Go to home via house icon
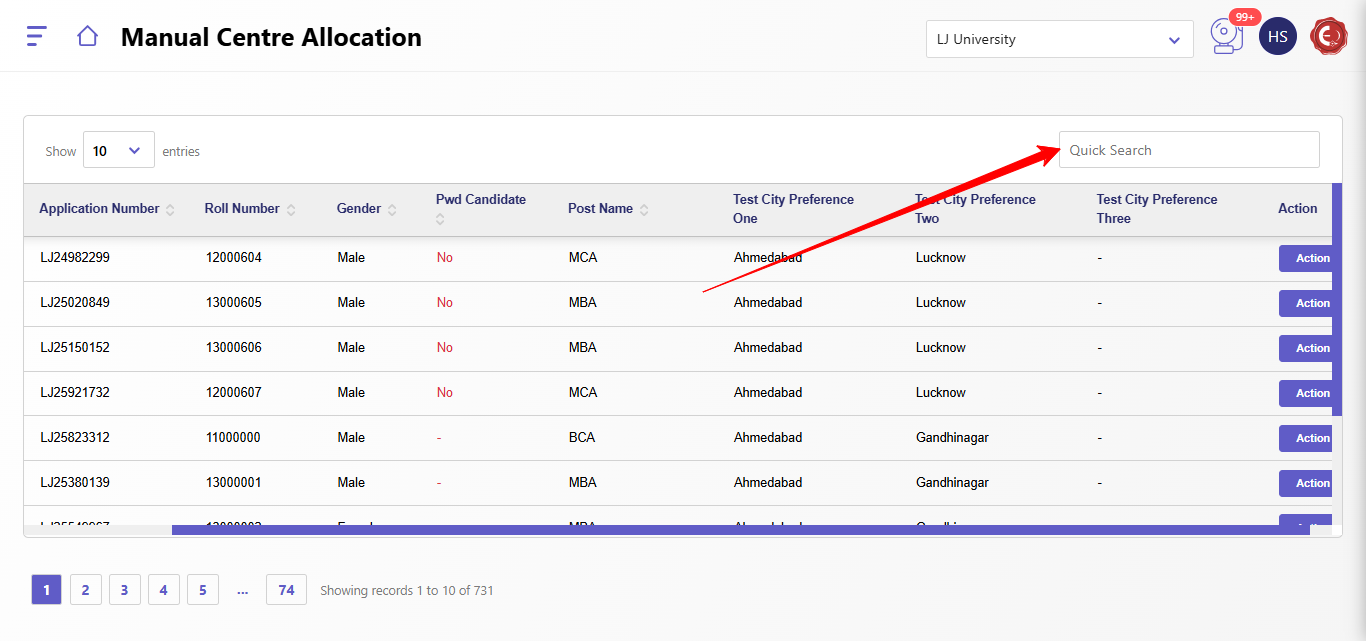This screenshot has width=1366, height=641. pos(87,37)
